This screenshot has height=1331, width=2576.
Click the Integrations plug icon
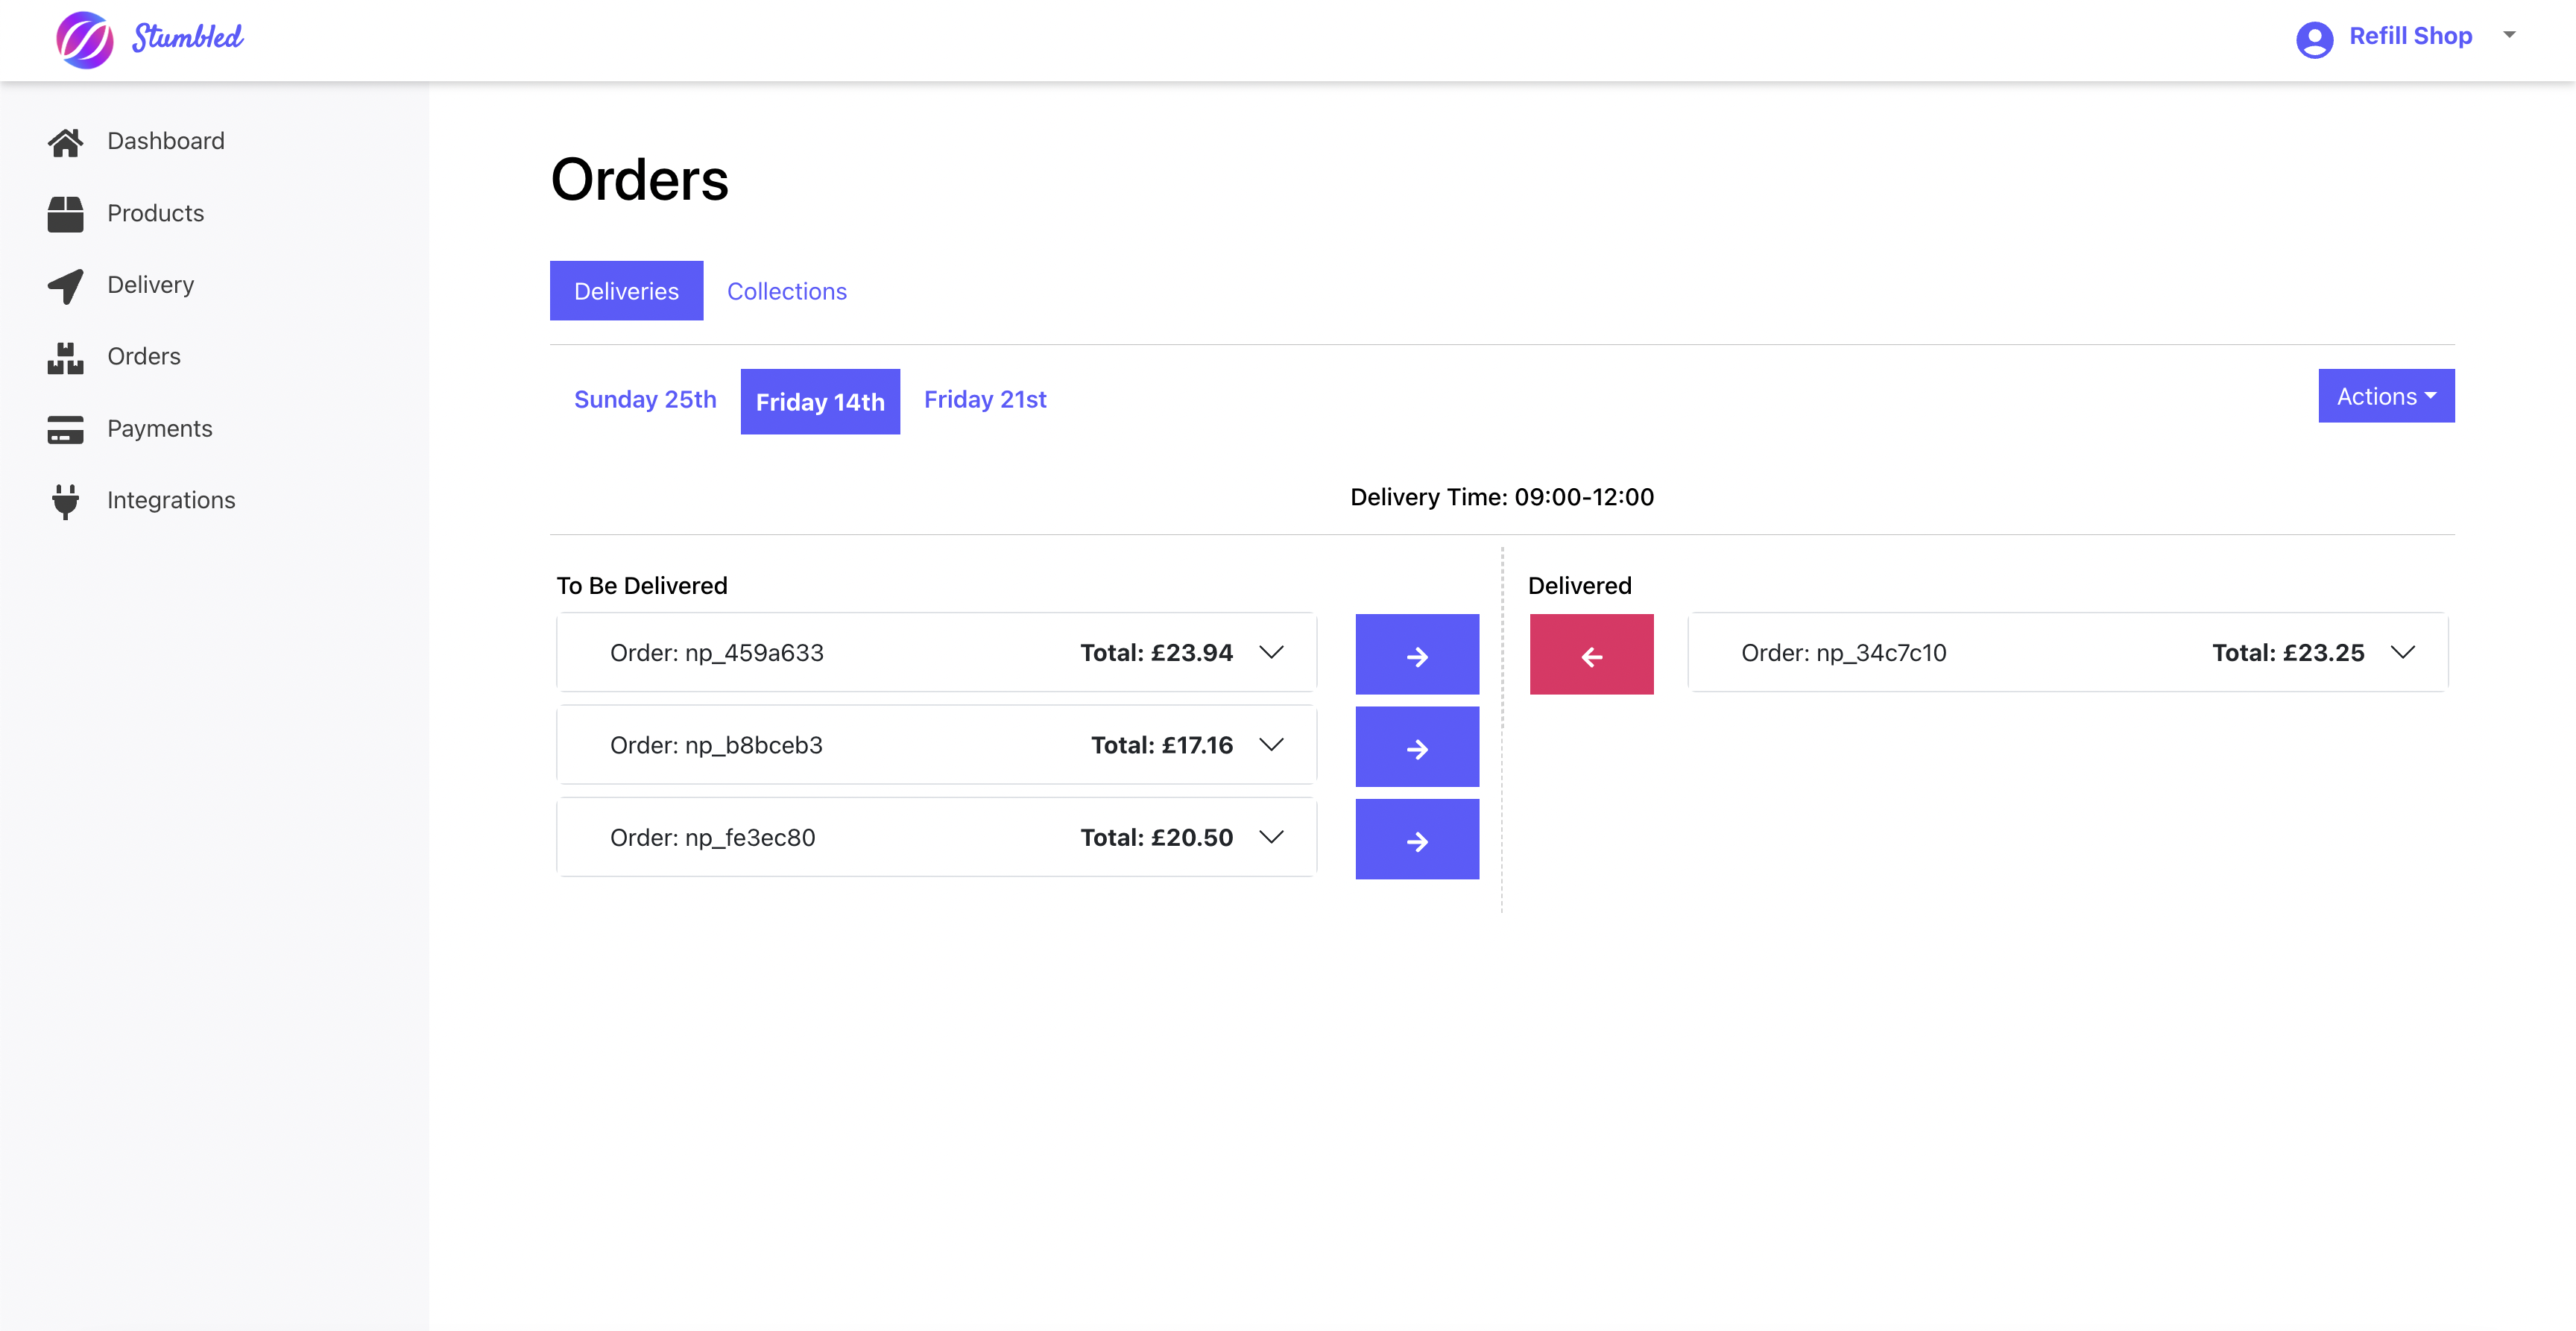[x=65, y=501]
